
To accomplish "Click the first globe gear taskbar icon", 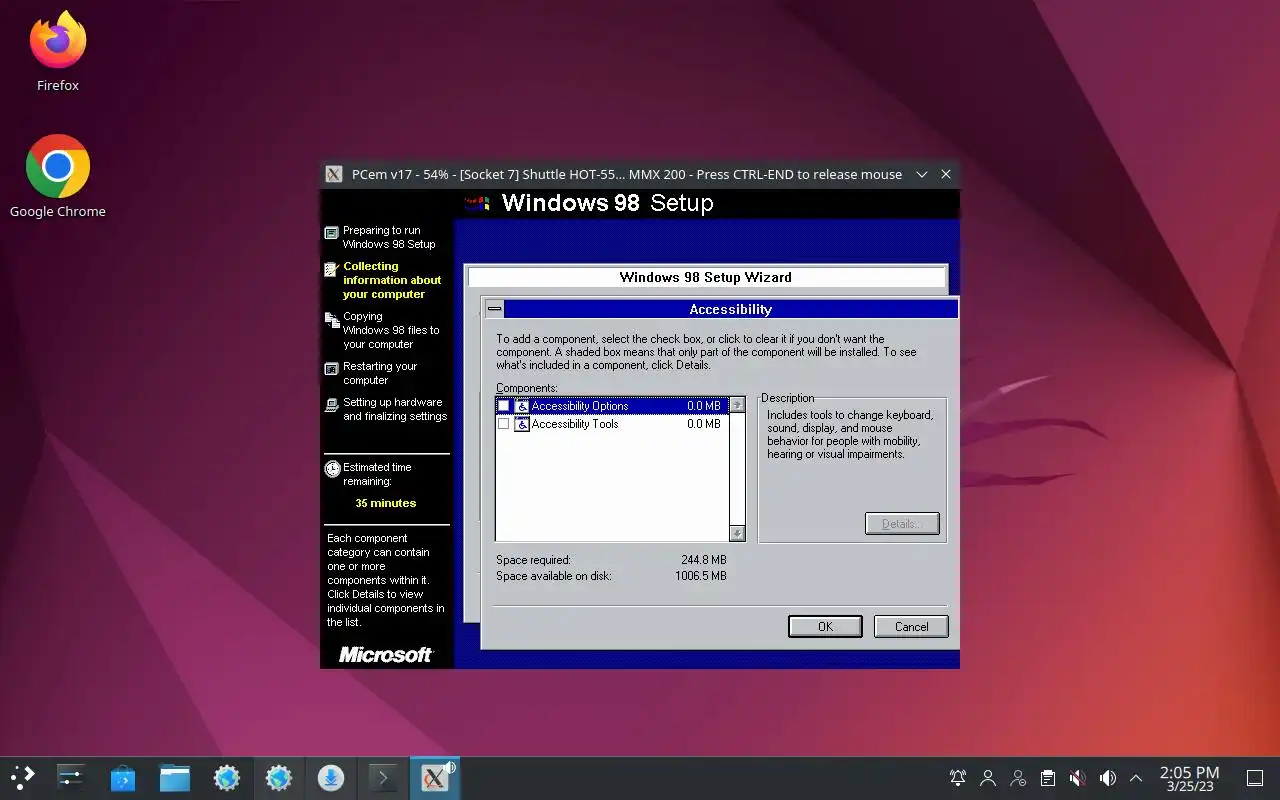I will pyautogui.click(x=227, y=778).
